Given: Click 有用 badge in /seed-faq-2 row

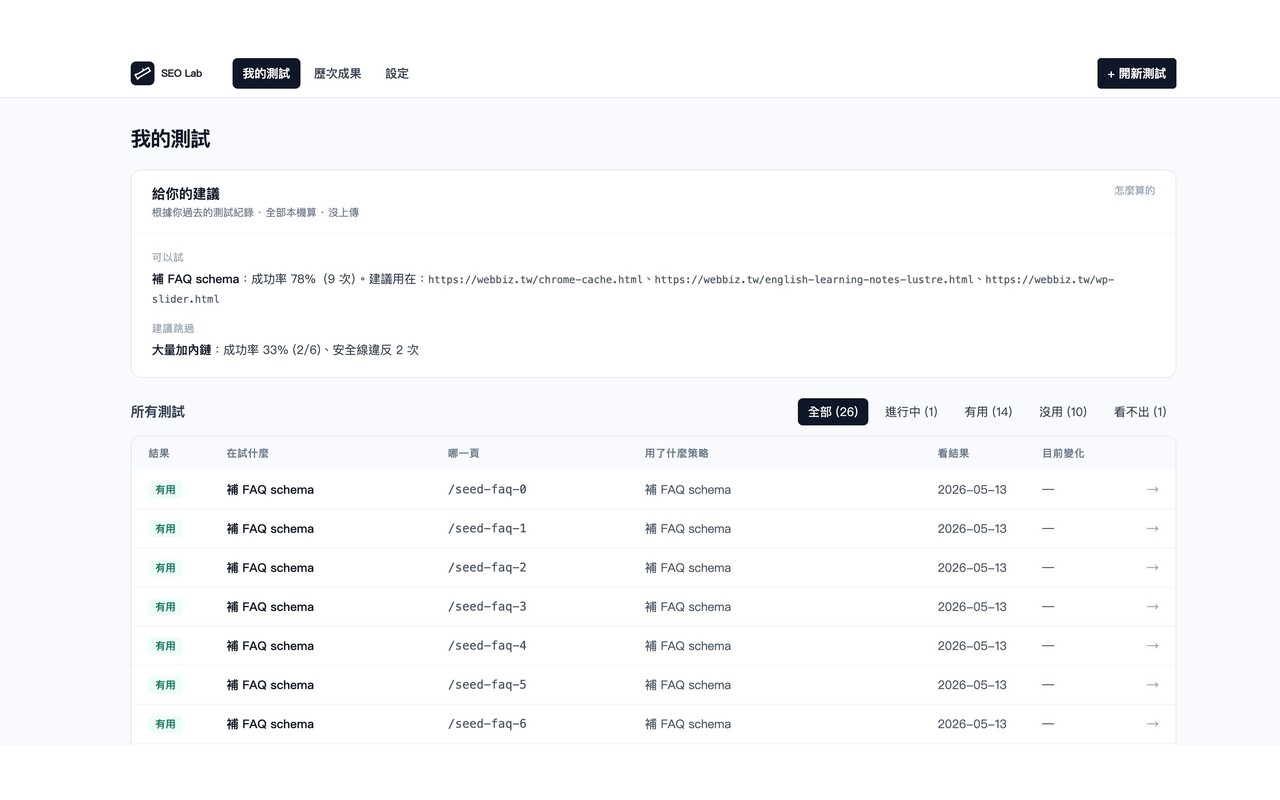Looking at the screenshot, I should (165, 567).
